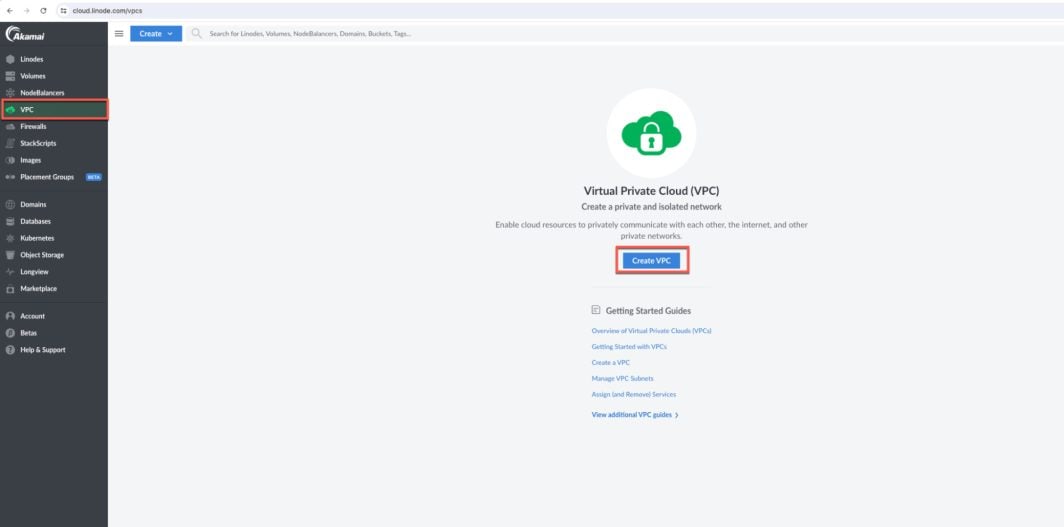This screenshot has width=1064, height=527.
Task: Open the Create dropdown button
Action: (x=156, y=34)
